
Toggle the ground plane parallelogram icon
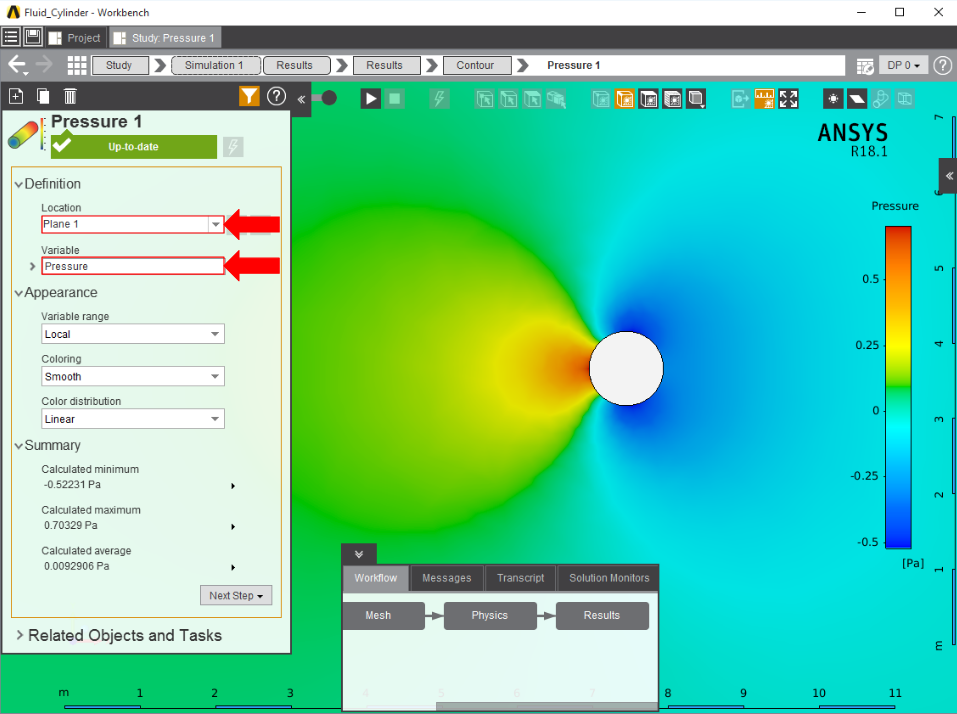click(x=857, y=99)
